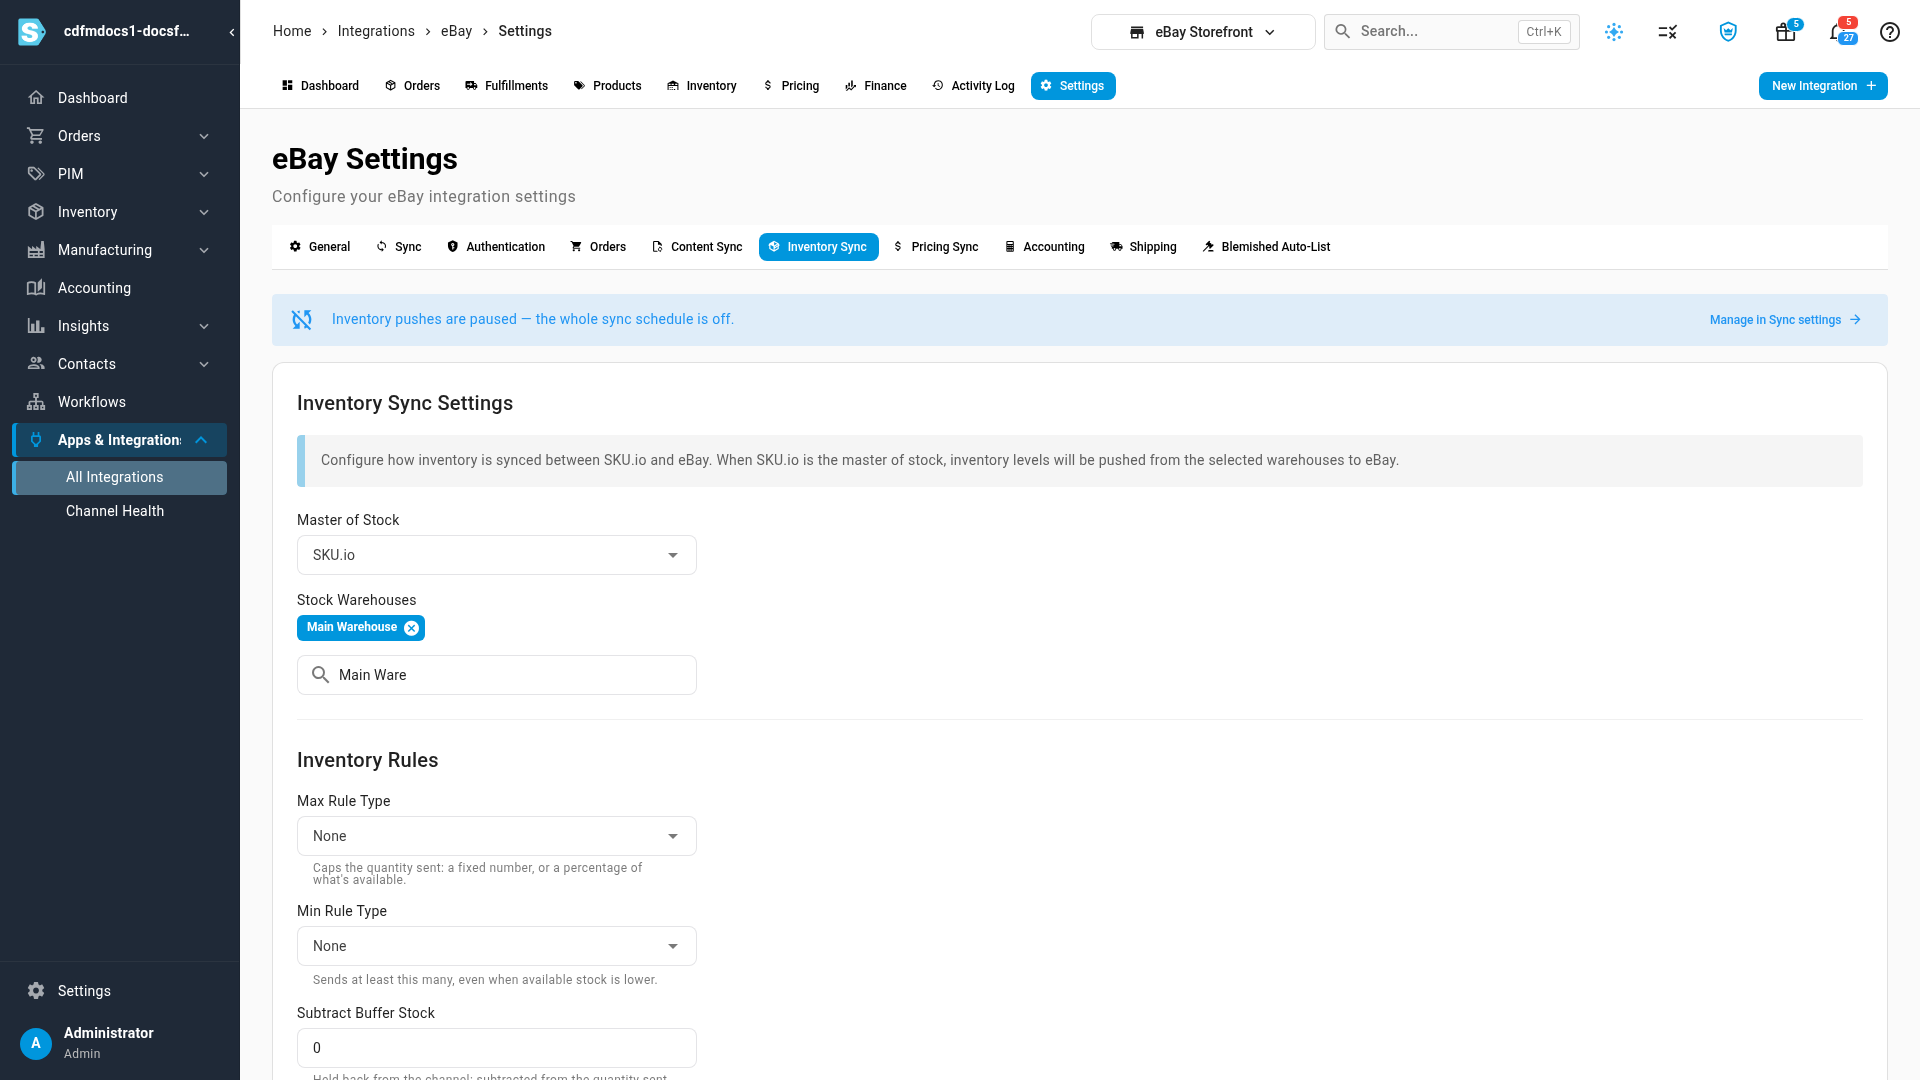Go to Dashboard in sidebar
1920x1080 pixels.
[x=120, y=98]
